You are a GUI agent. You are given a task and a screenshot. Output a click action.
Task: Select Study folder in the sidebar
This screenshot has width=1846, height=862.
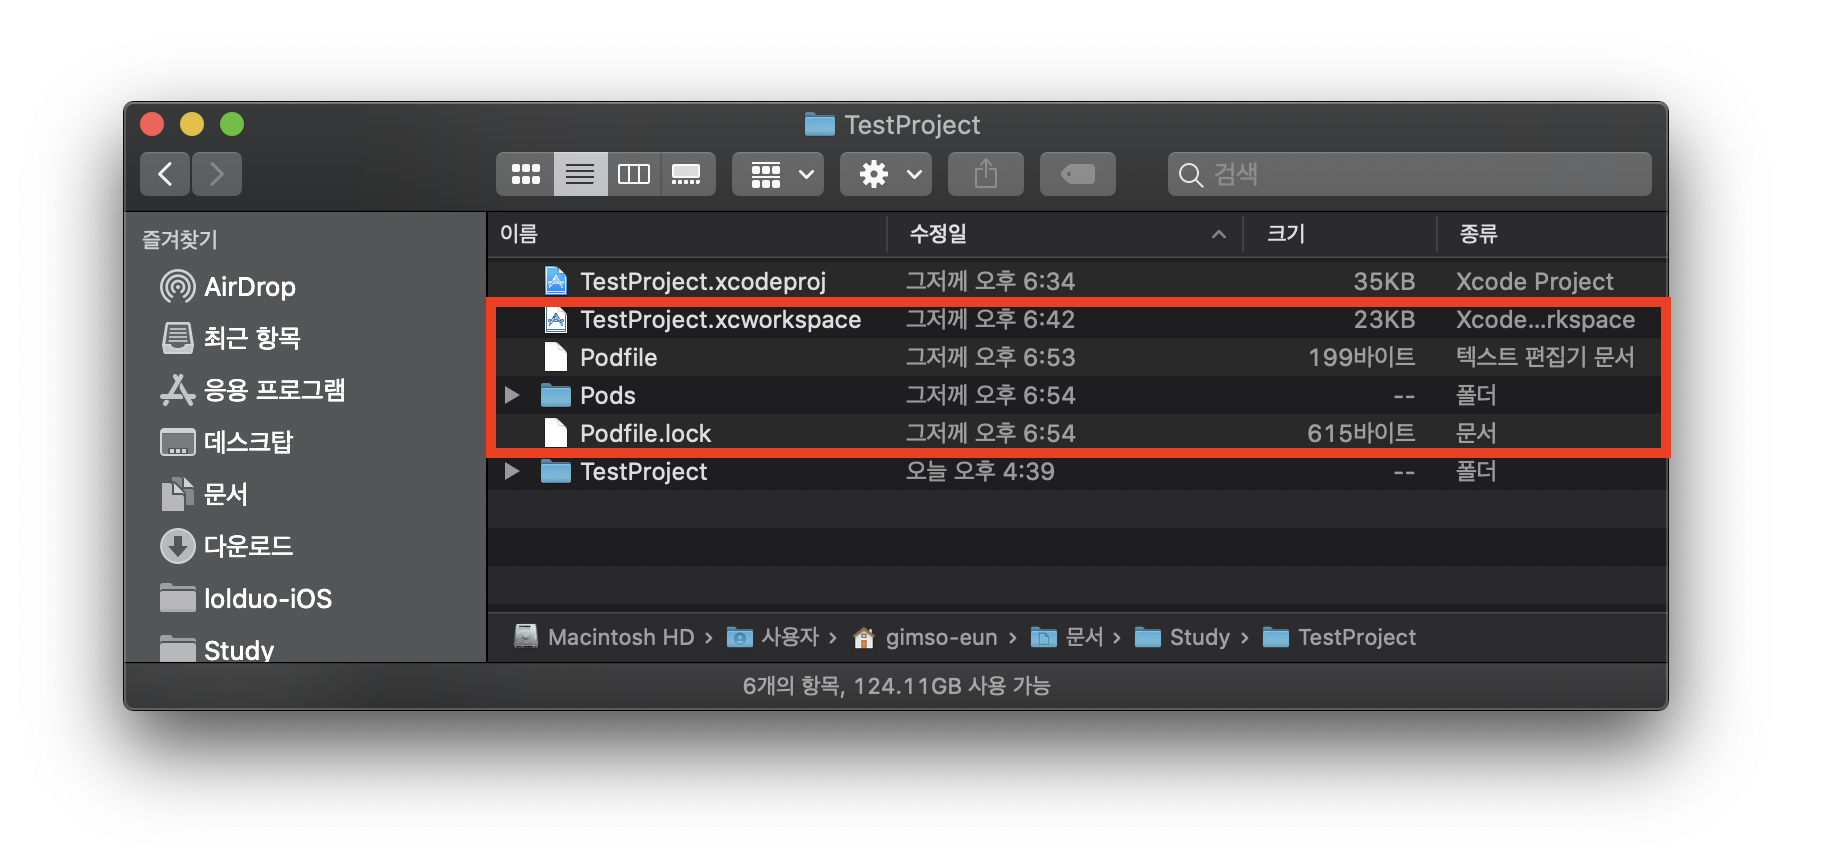pyautogui.click(x=217, y=649)
